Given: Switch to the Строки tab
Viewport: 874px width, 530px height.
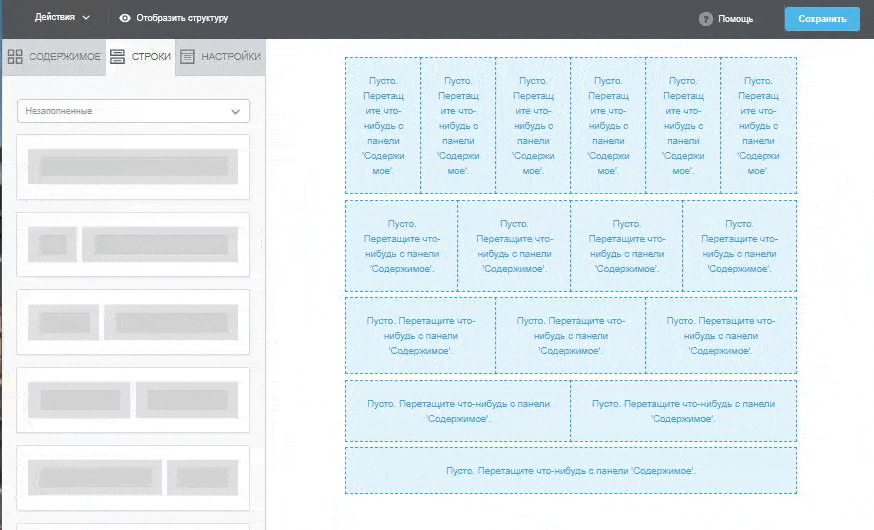Looking at the screenshot, I should pos(140,56).
